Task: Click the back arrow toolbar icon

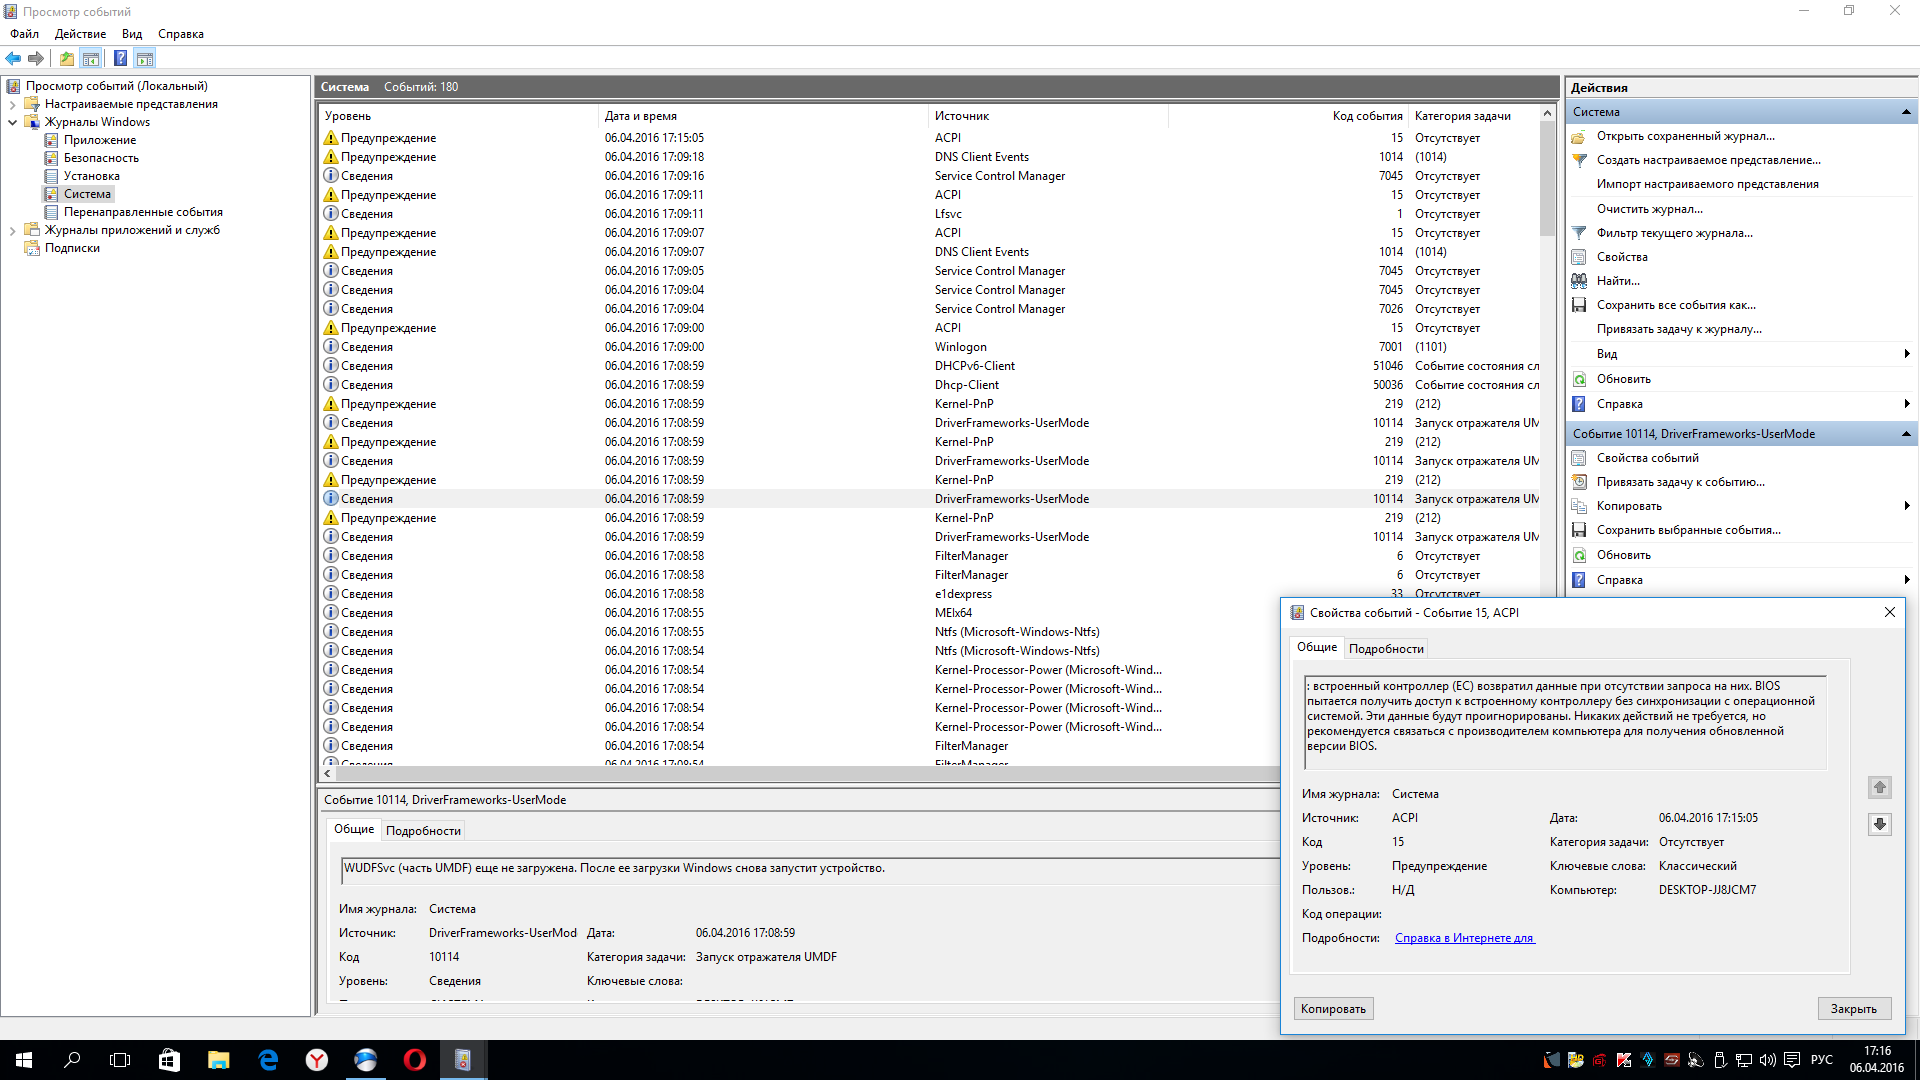Action: [13, 58]
